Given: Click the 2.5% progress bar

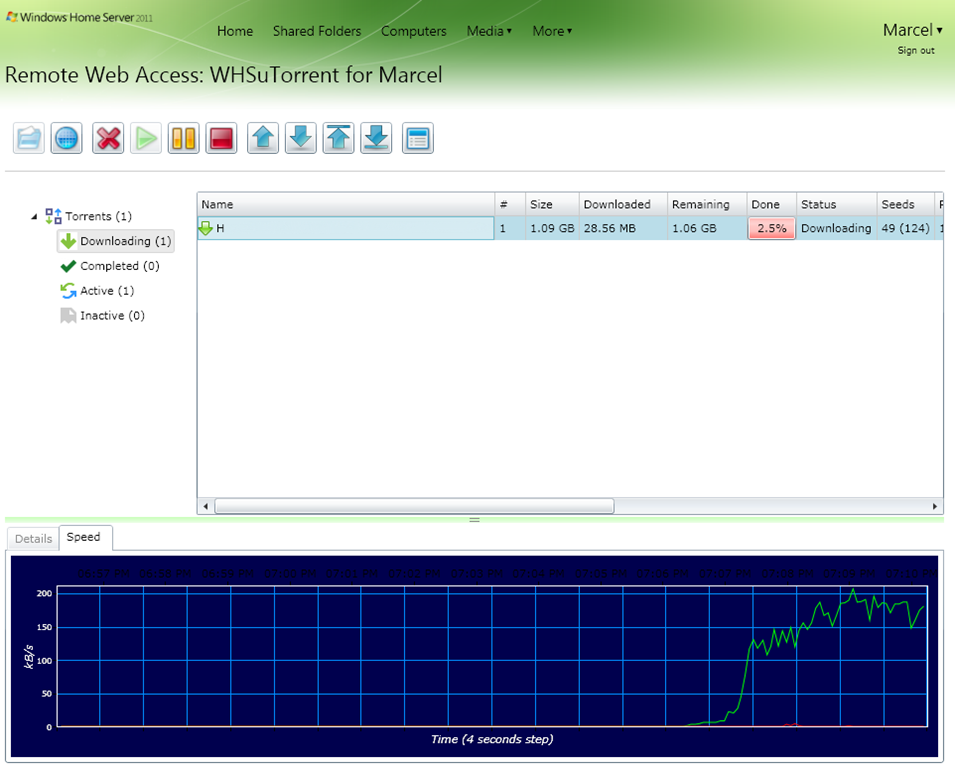Looking at the screenshot, I should click(772, 228).
